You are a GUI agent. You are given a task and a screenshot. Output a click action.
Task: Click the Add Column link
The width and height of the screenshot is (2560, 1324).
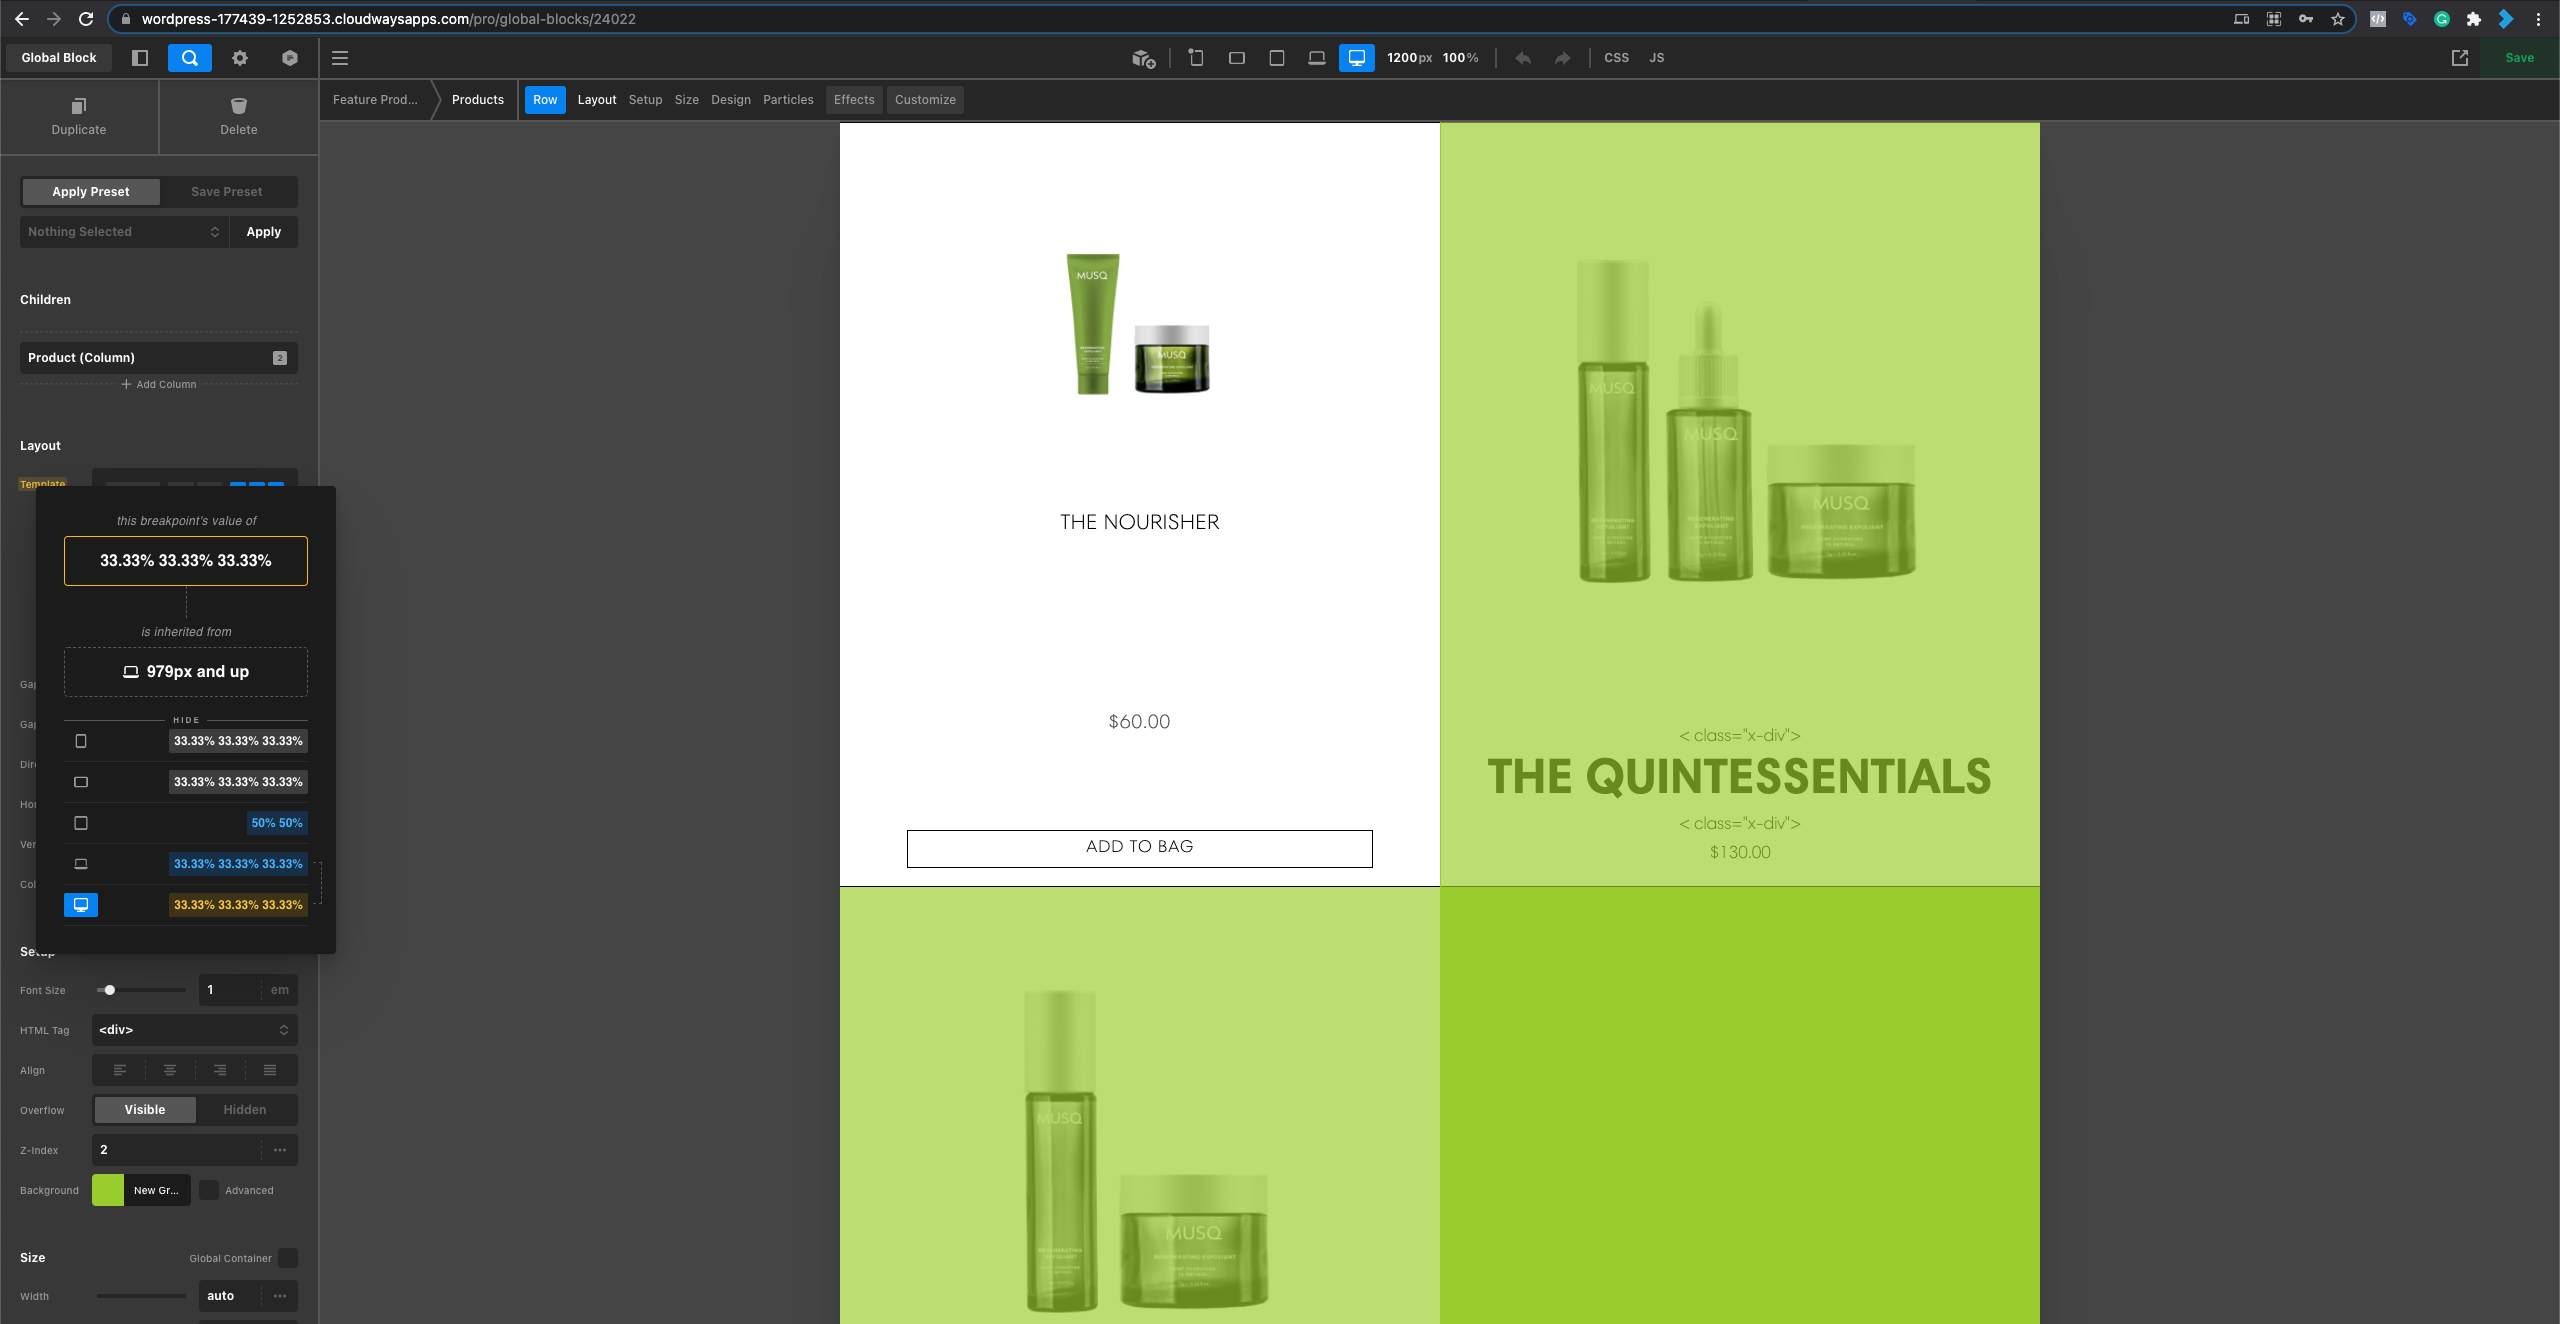click(x=159, y=384)
